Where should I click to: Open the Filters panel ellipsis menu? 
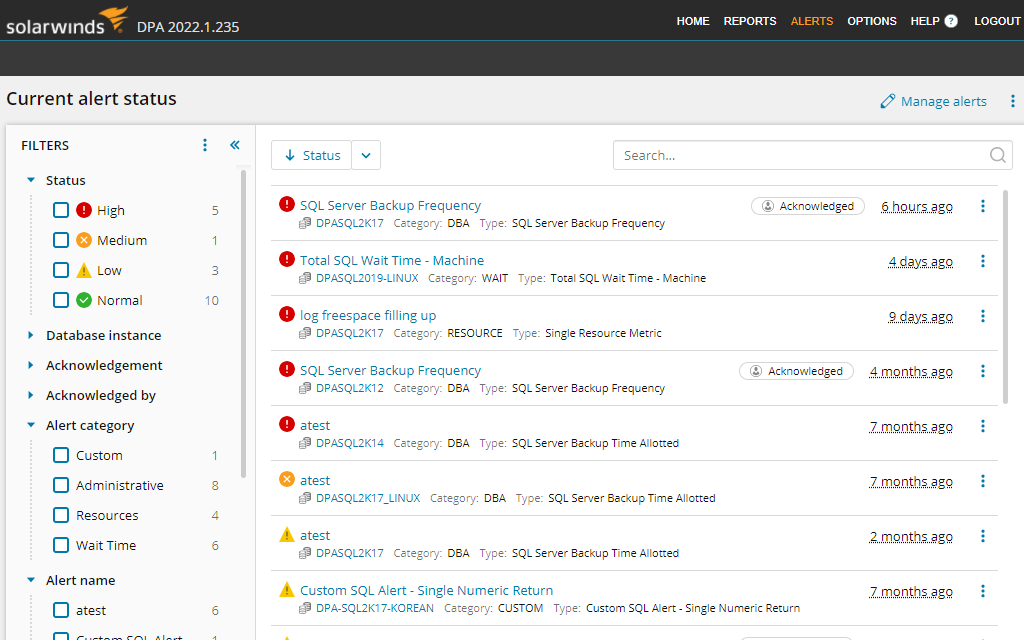205,145
